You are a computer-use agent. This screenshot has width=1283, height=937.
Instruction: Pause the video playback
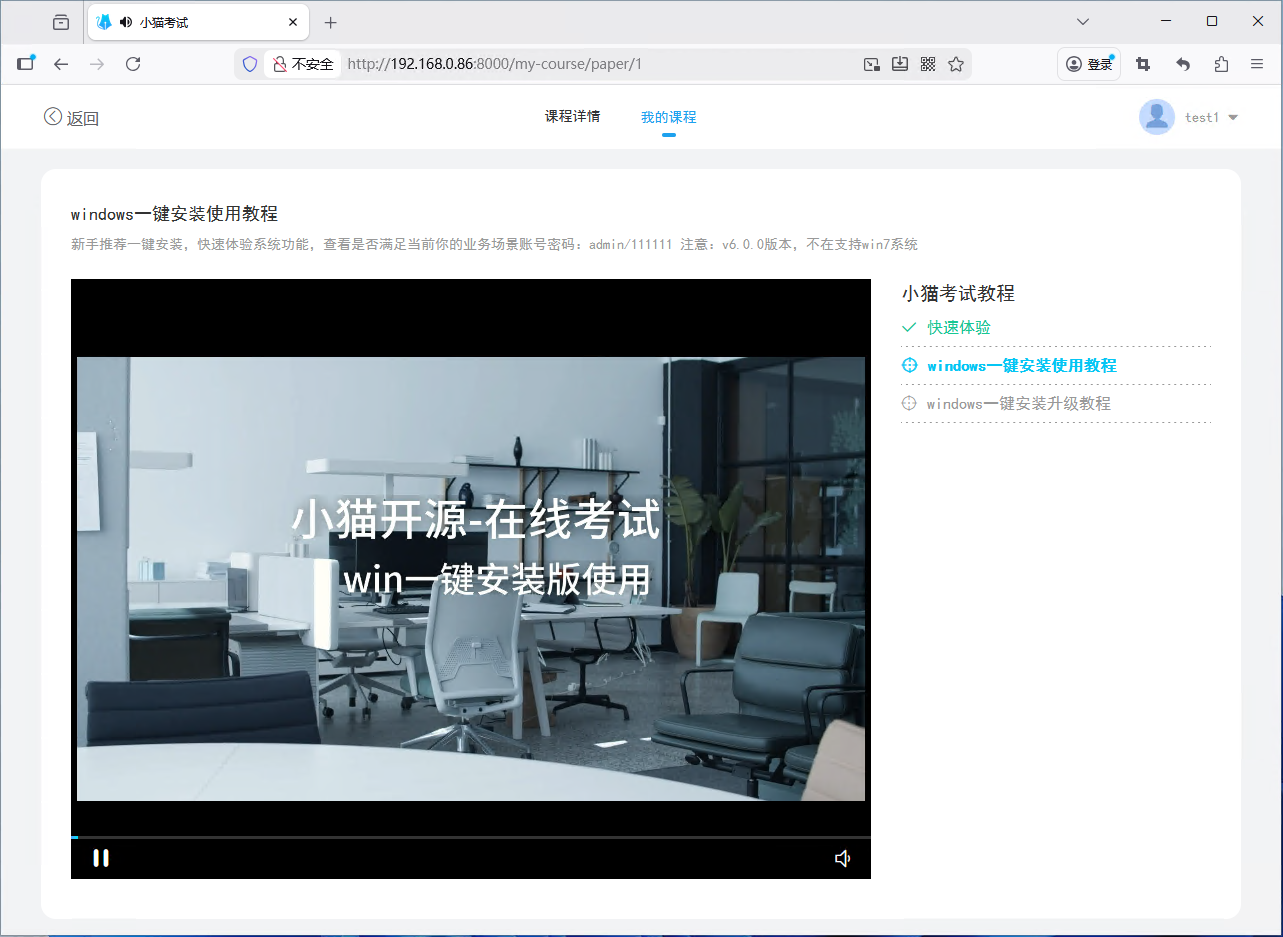(101, 858)
